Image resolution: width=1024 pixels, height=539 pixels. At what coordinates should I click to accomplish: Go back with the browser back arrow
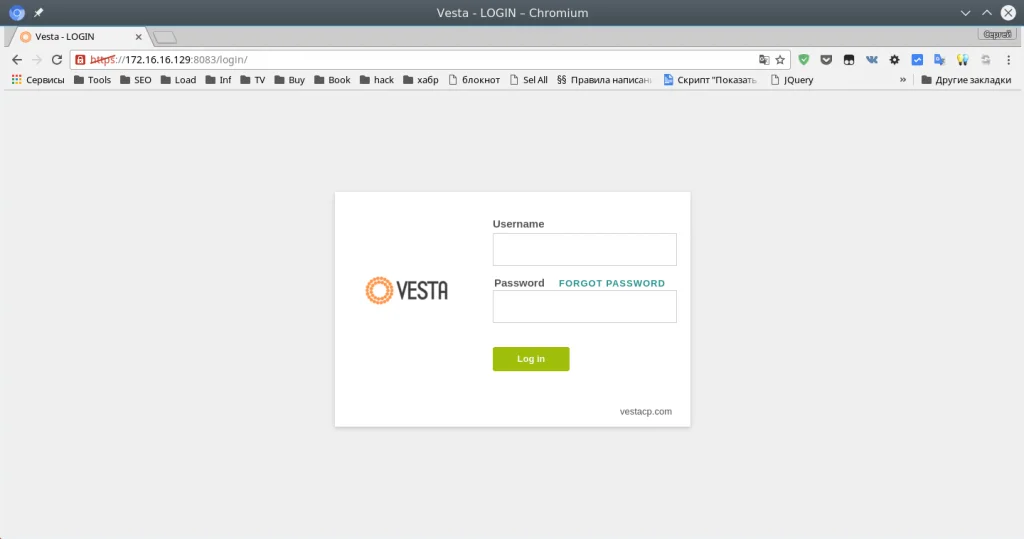[17, 59]
